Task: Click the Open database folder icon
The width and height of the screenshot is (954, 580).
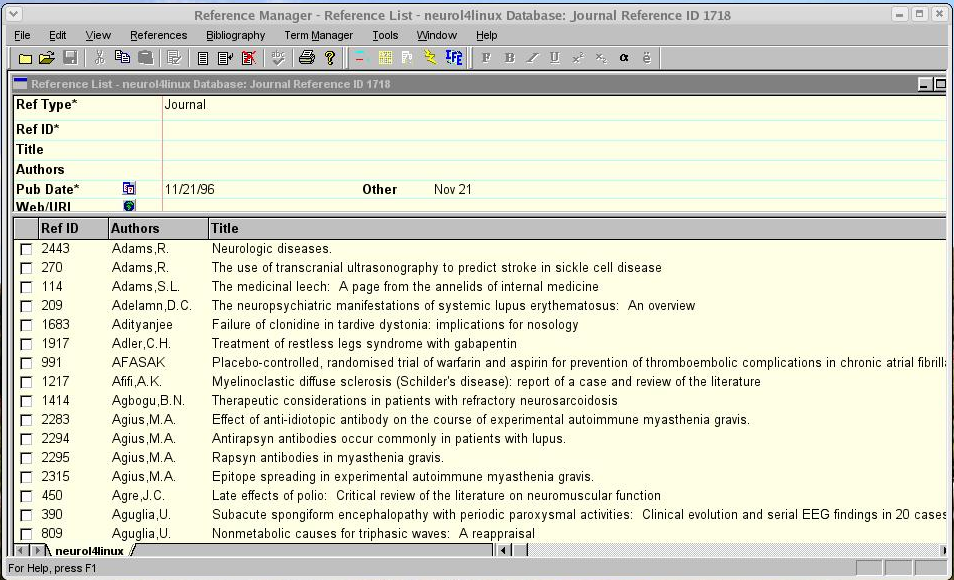Action: 46,58
